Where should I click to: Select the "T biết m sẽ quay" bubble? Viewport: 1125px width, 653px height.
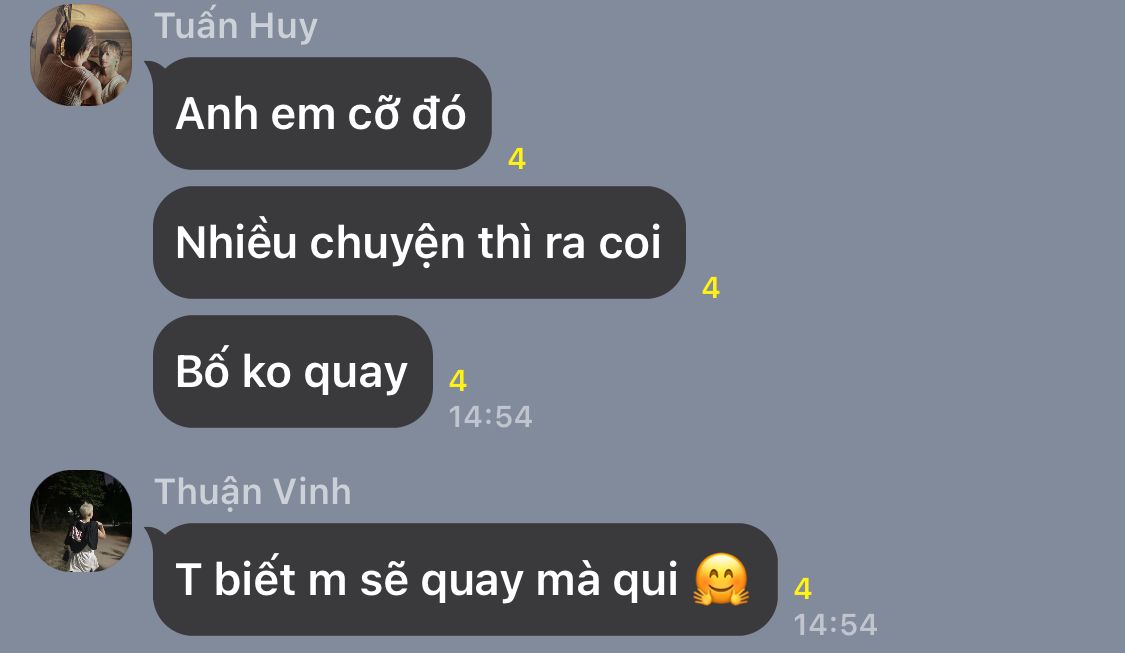pos(465,579)
